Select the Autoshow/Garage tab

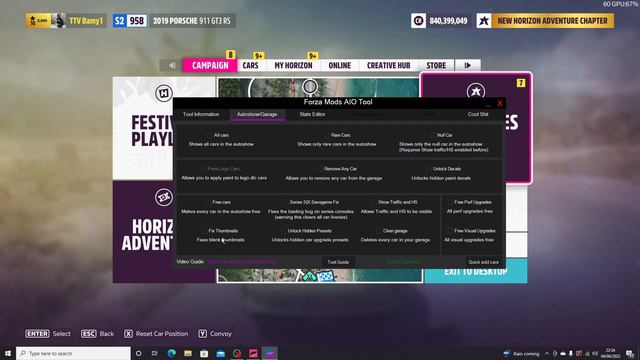[x=257, y=114]
